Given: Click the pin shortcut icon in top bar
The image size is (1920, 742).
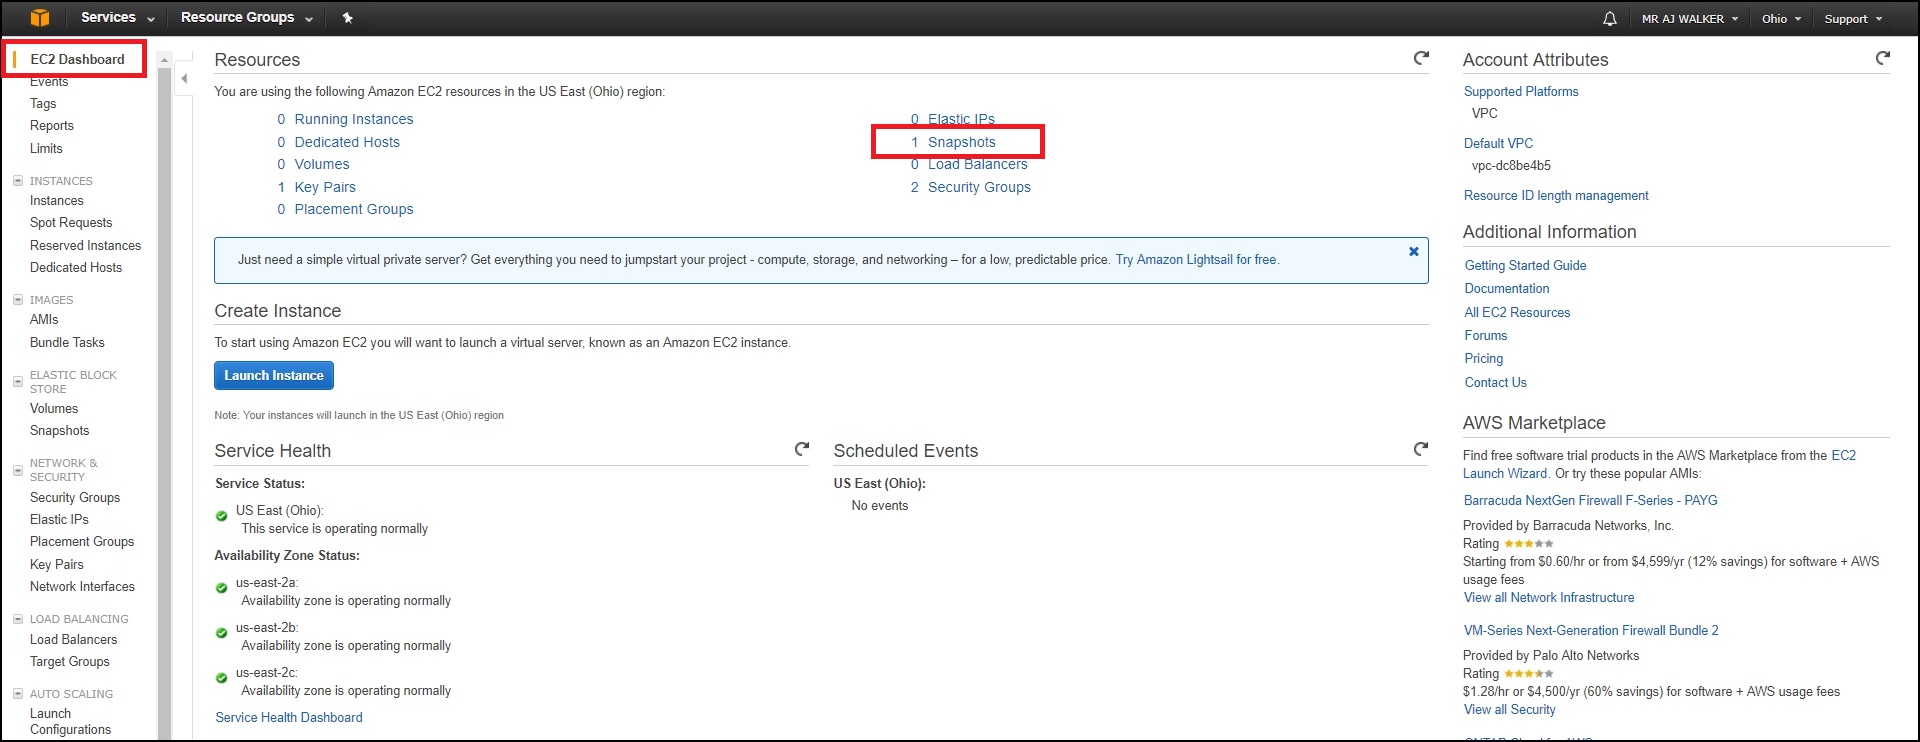Looking at the screenshot, I should [348, 18].
